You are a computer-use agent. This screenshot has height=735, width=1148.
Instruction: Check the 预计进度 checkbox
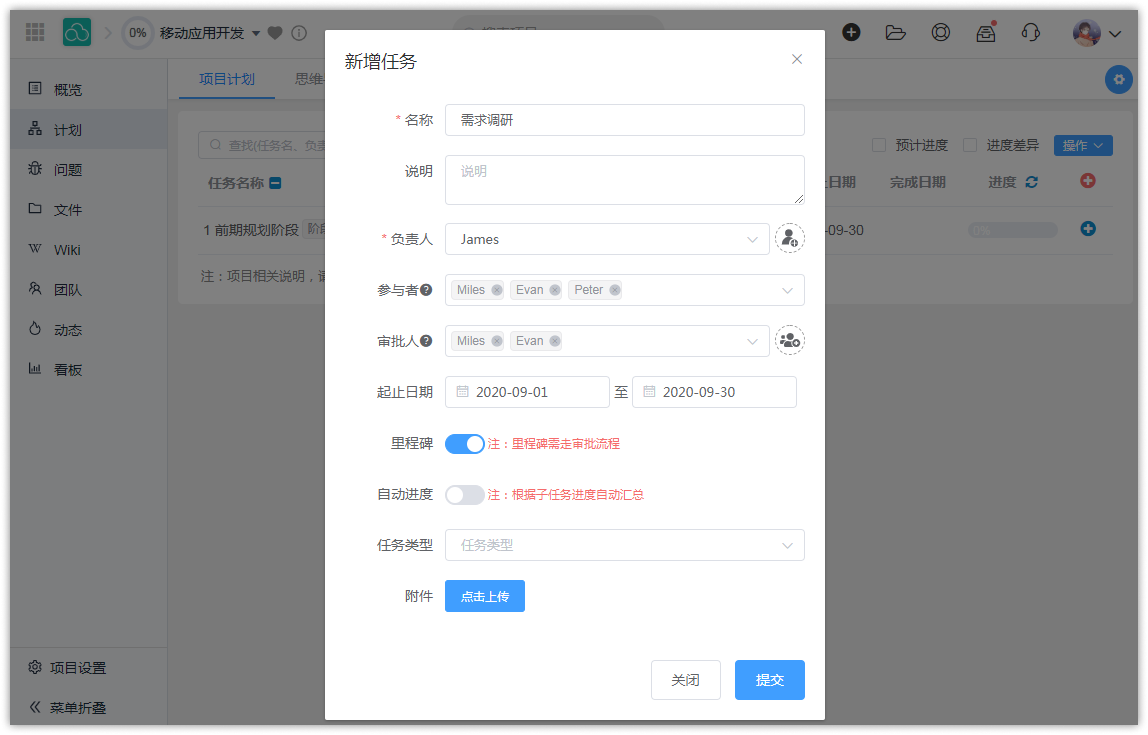coord(879,145)
